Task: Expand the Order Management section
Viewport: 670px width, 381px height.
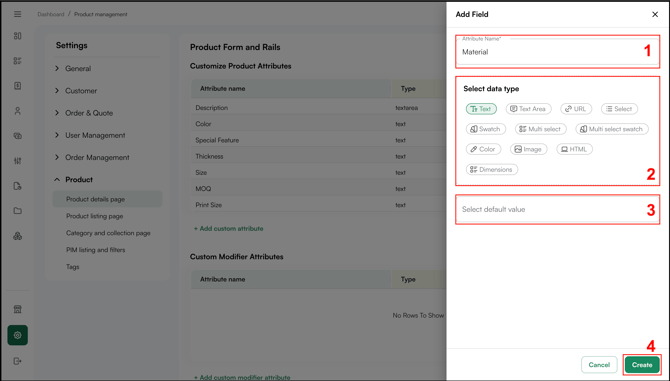Action: 92,157
